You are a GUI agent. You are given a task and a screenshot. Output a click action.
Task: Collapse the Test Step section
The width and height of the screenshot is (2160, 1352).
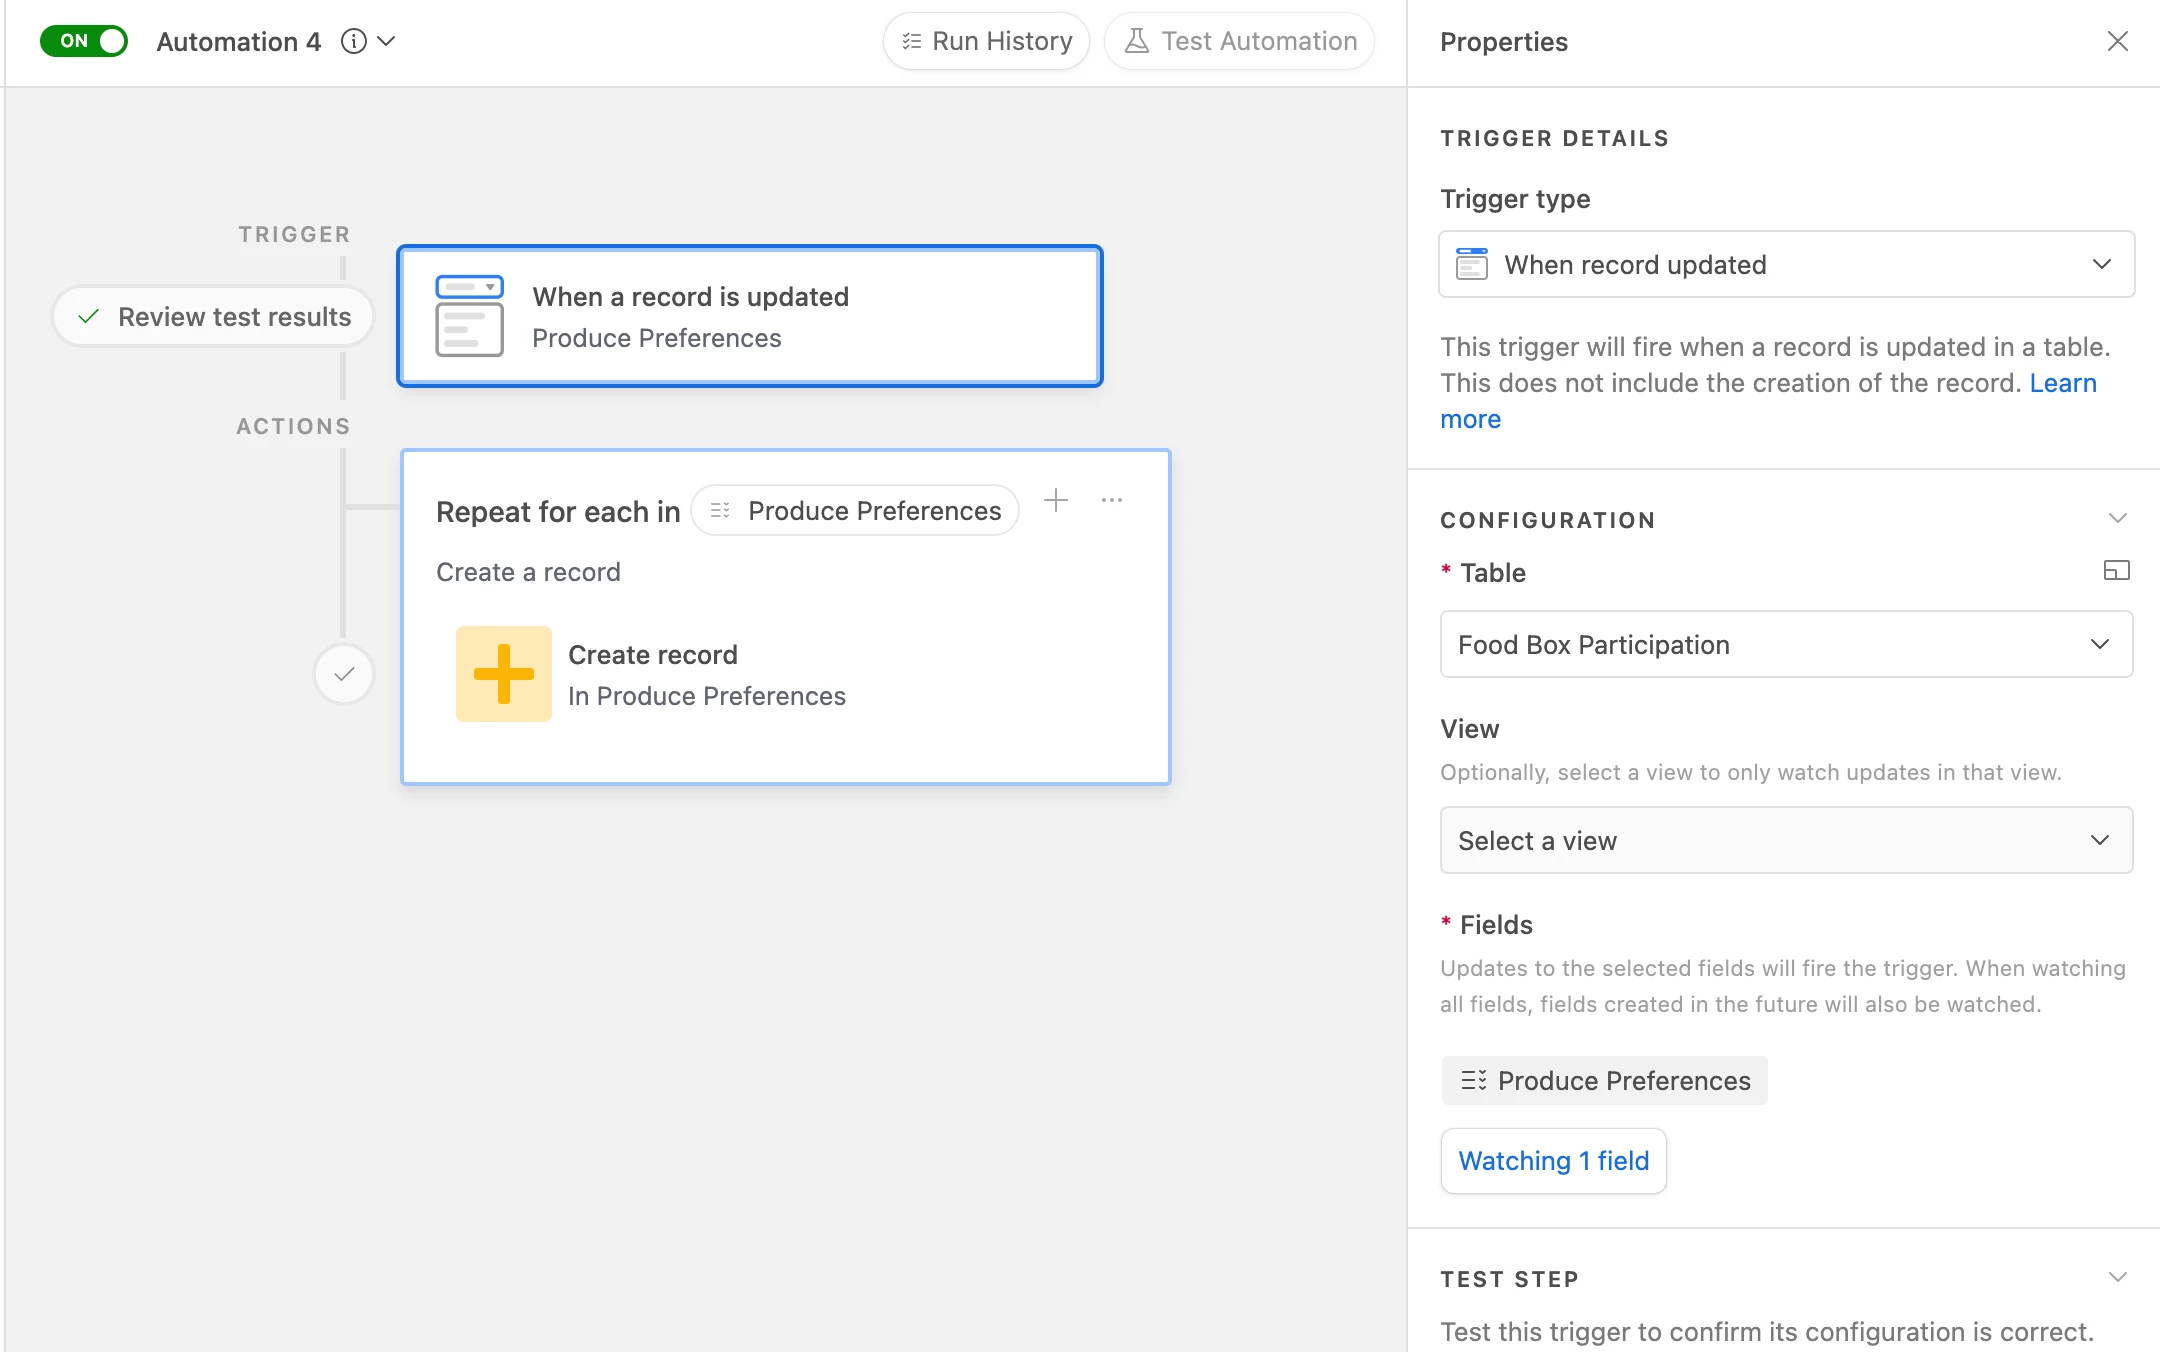pyautogui.click(x=2117, y=1277)
